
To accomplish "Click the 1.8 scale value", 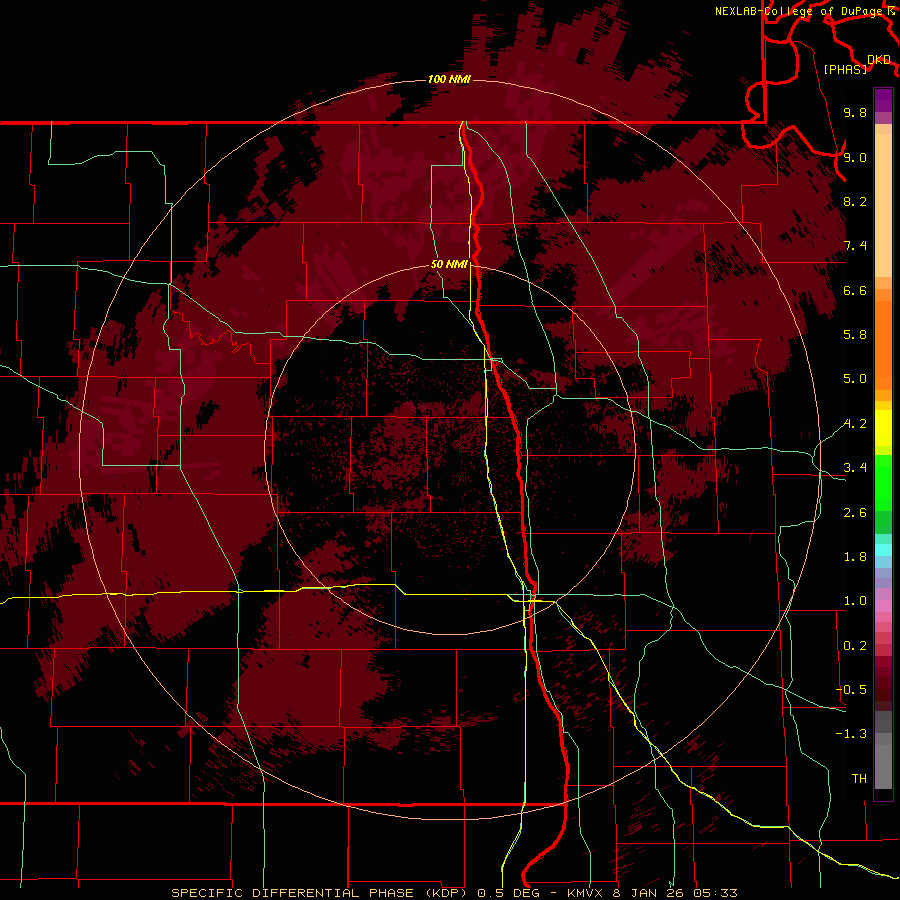I will click(855, 557).
